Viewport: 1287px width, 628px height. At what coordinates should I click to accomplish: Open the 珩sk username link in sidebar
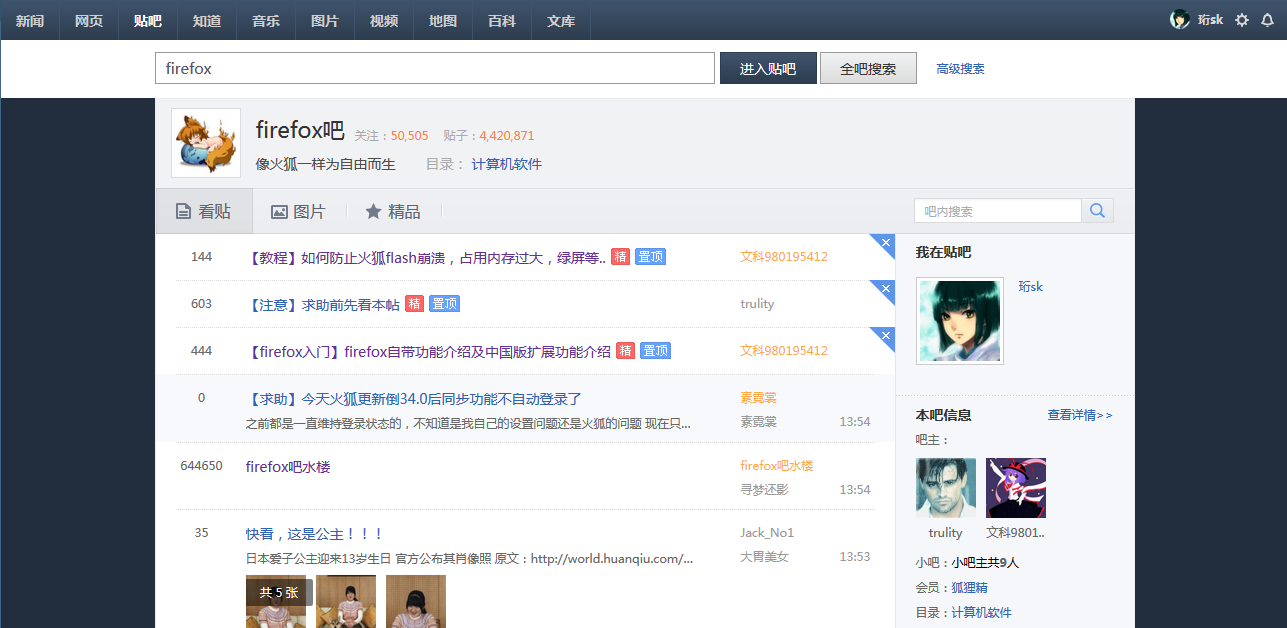coord(1030,287)
